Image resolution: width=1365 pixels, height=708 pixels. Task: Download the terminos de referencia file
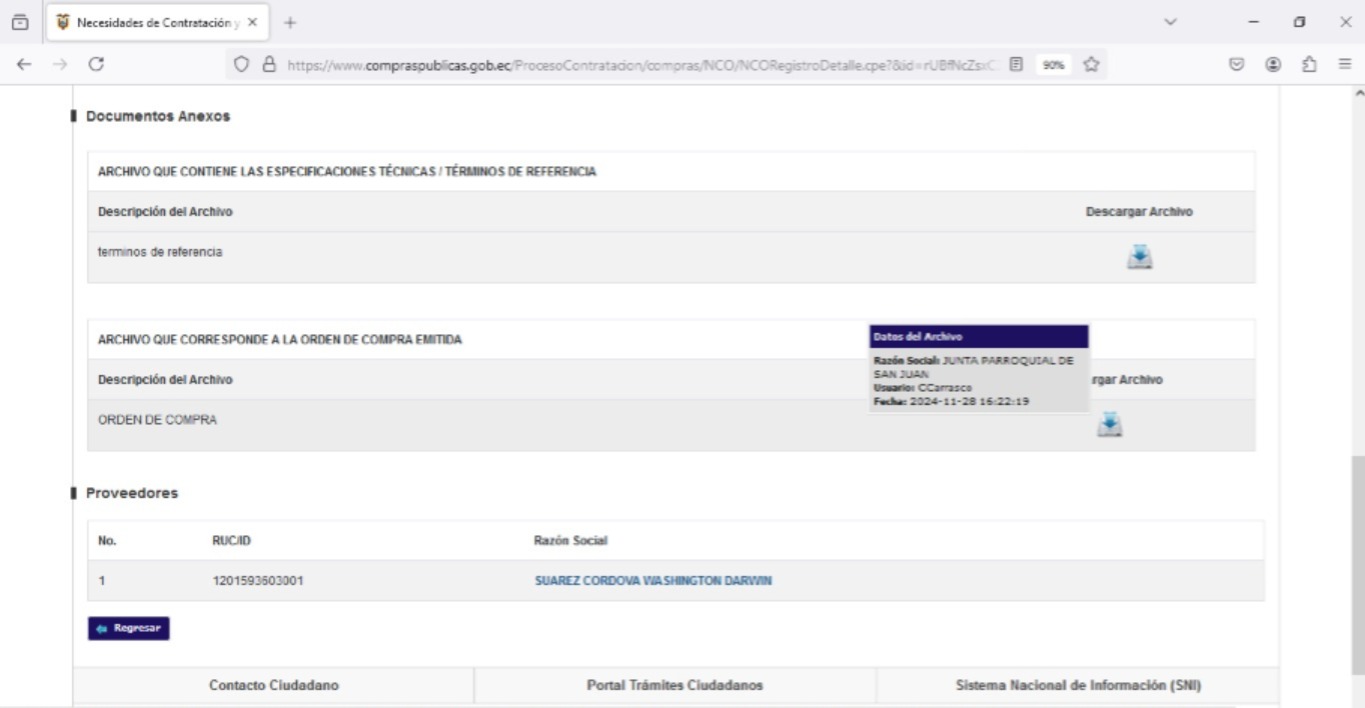[1139, 257]
